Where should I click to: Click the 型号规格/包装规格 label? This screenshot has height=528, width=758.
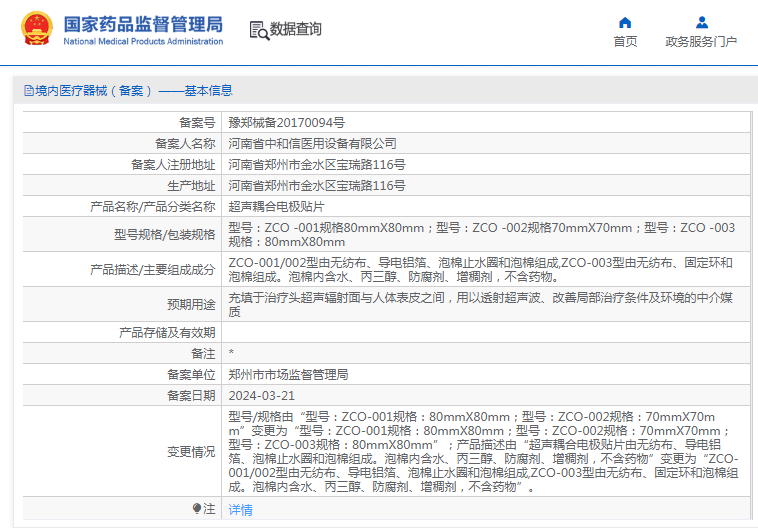164,235
